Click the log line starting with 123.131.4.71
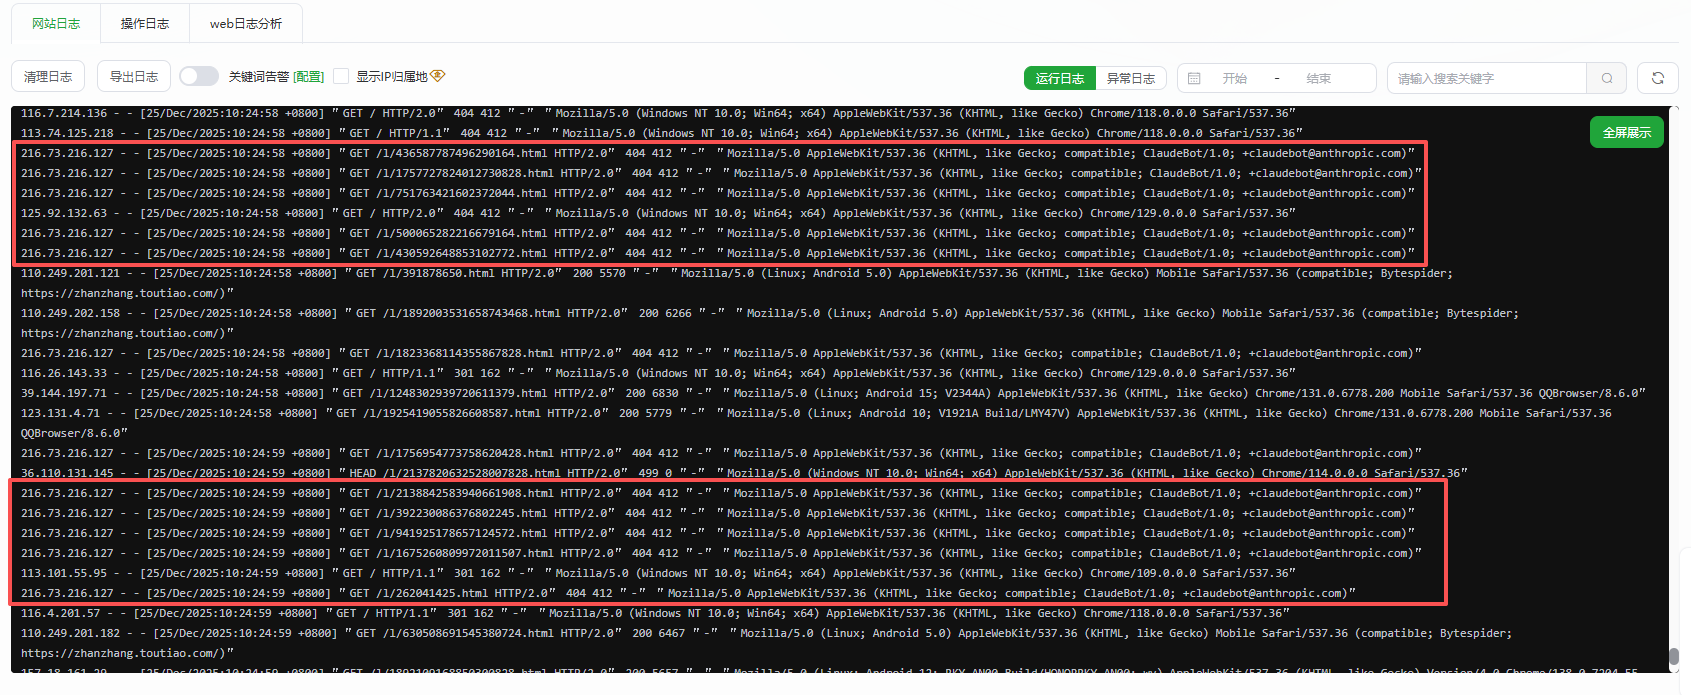This screenshot has width=1691, height=695. click(816, 423)
